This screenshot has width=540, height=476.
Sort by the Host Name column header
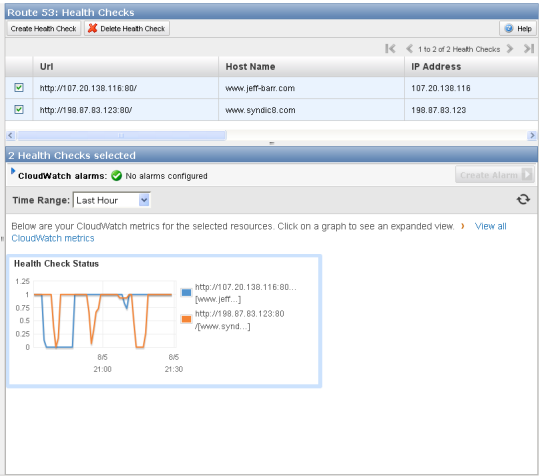pos(250,67)
